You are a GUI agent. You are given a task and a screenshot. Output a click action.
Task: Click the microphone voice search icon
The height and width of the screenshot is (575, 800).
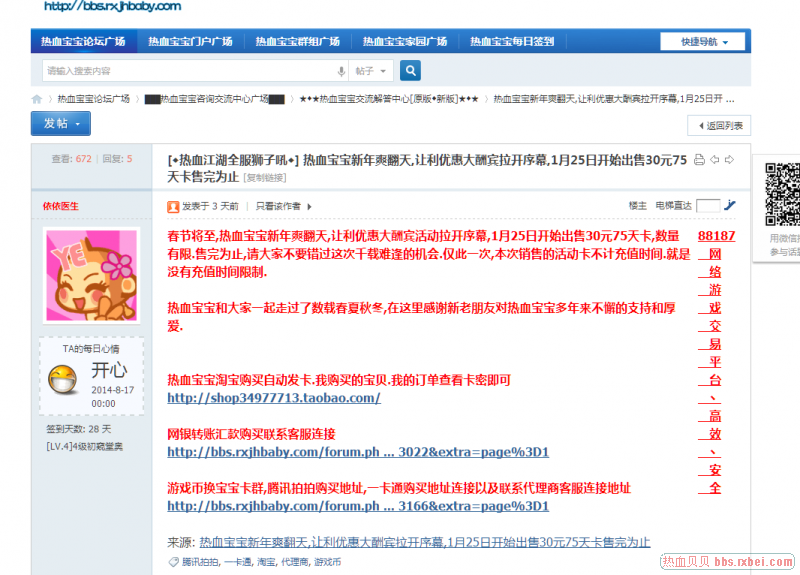[x=341, y=71]
